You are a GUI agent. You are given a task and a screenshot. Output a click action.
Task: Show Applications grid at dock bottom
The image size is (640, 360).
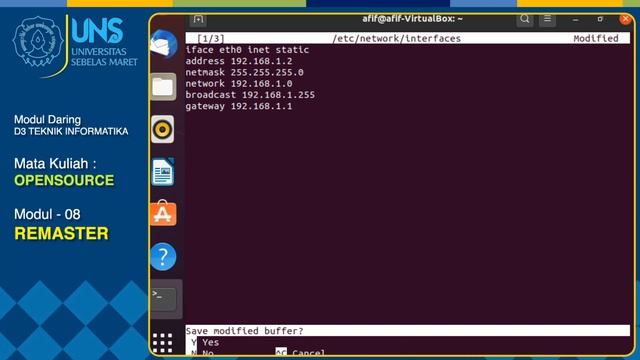point(162,343)
